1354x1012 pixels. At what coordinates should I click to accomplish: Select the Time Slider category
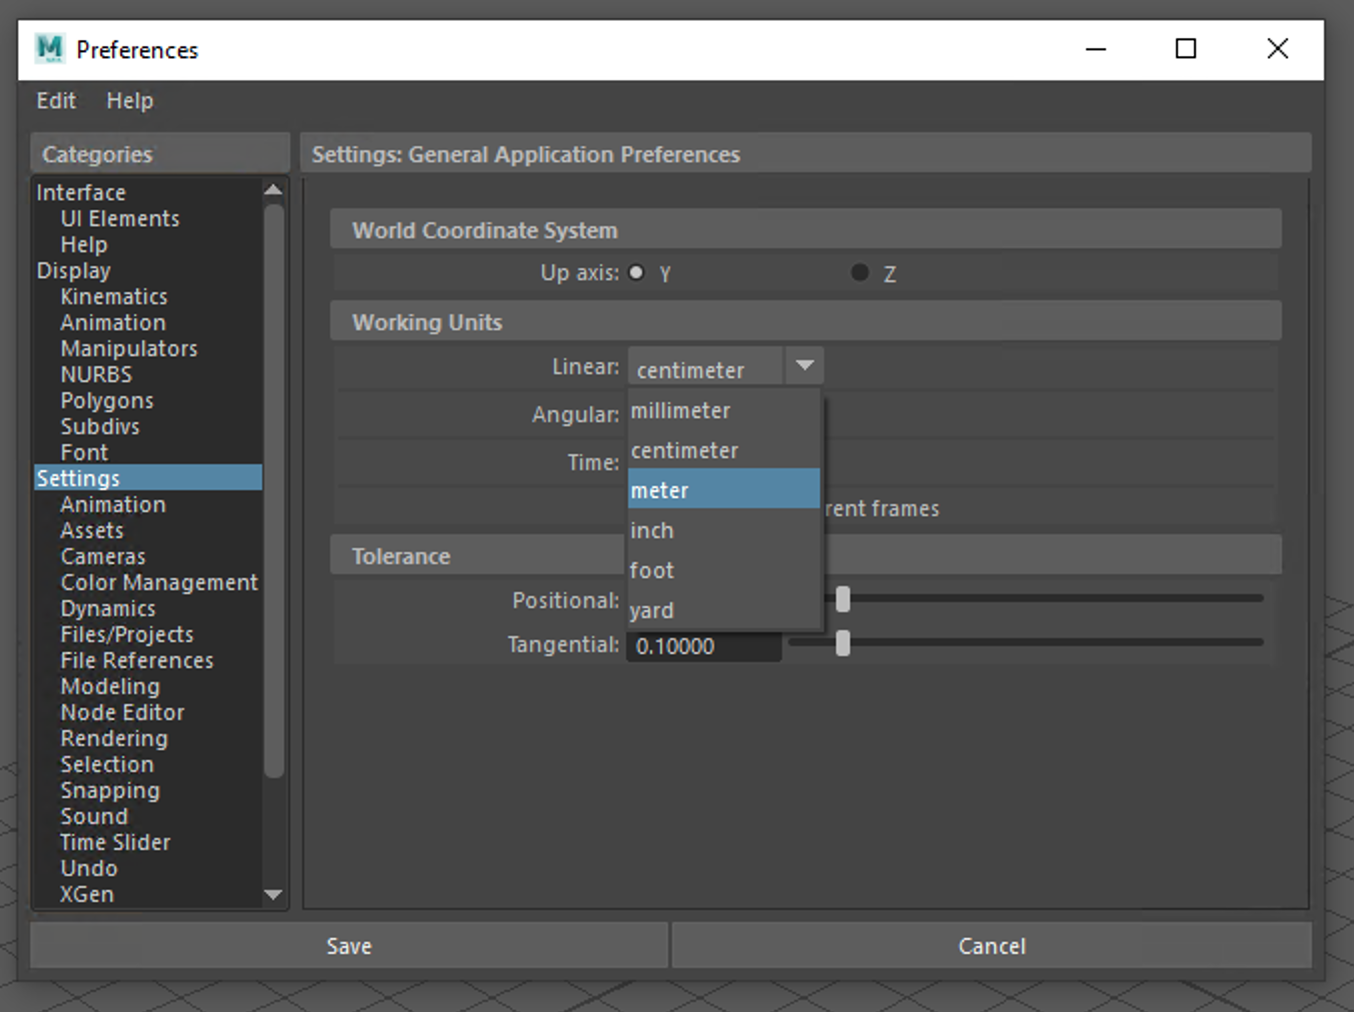[x=115, y=843]
